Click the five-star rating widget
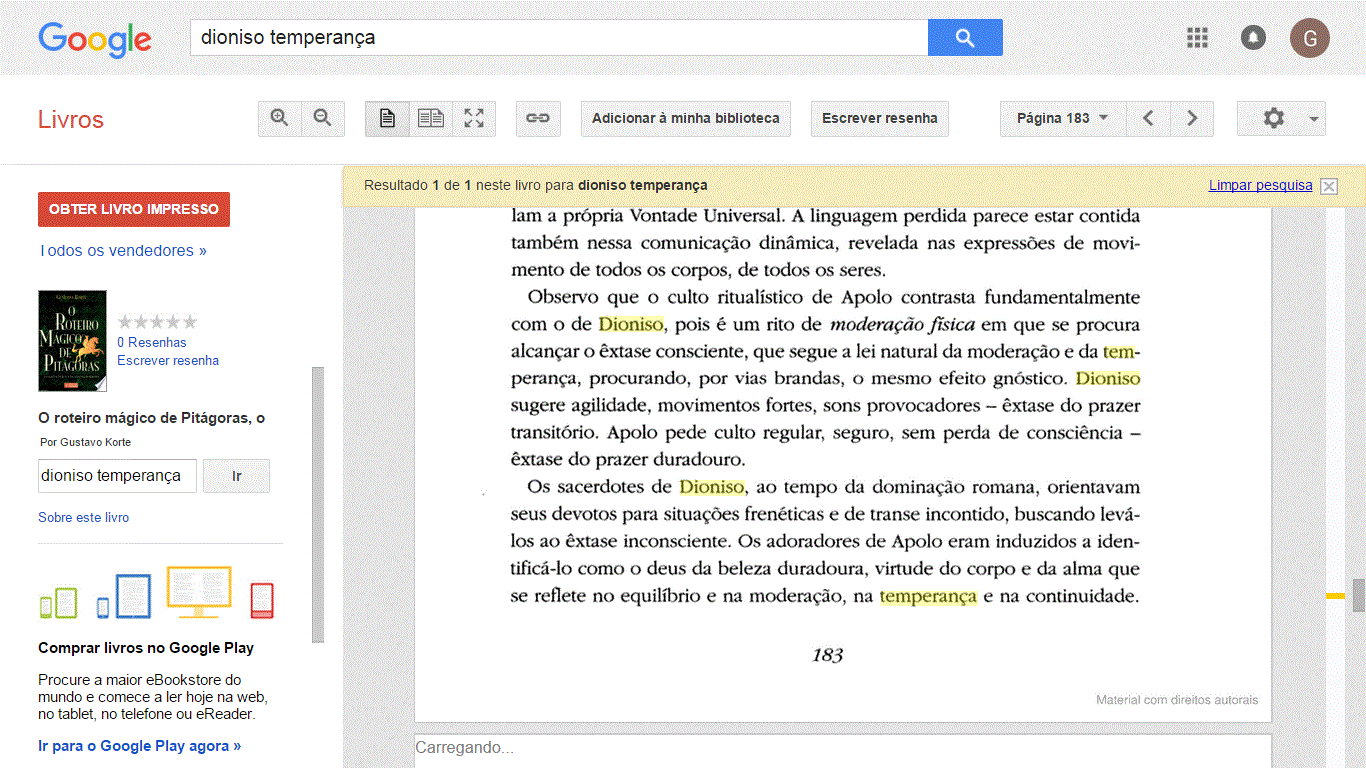Screen dimensions: 1366x768 pos(157,322)
